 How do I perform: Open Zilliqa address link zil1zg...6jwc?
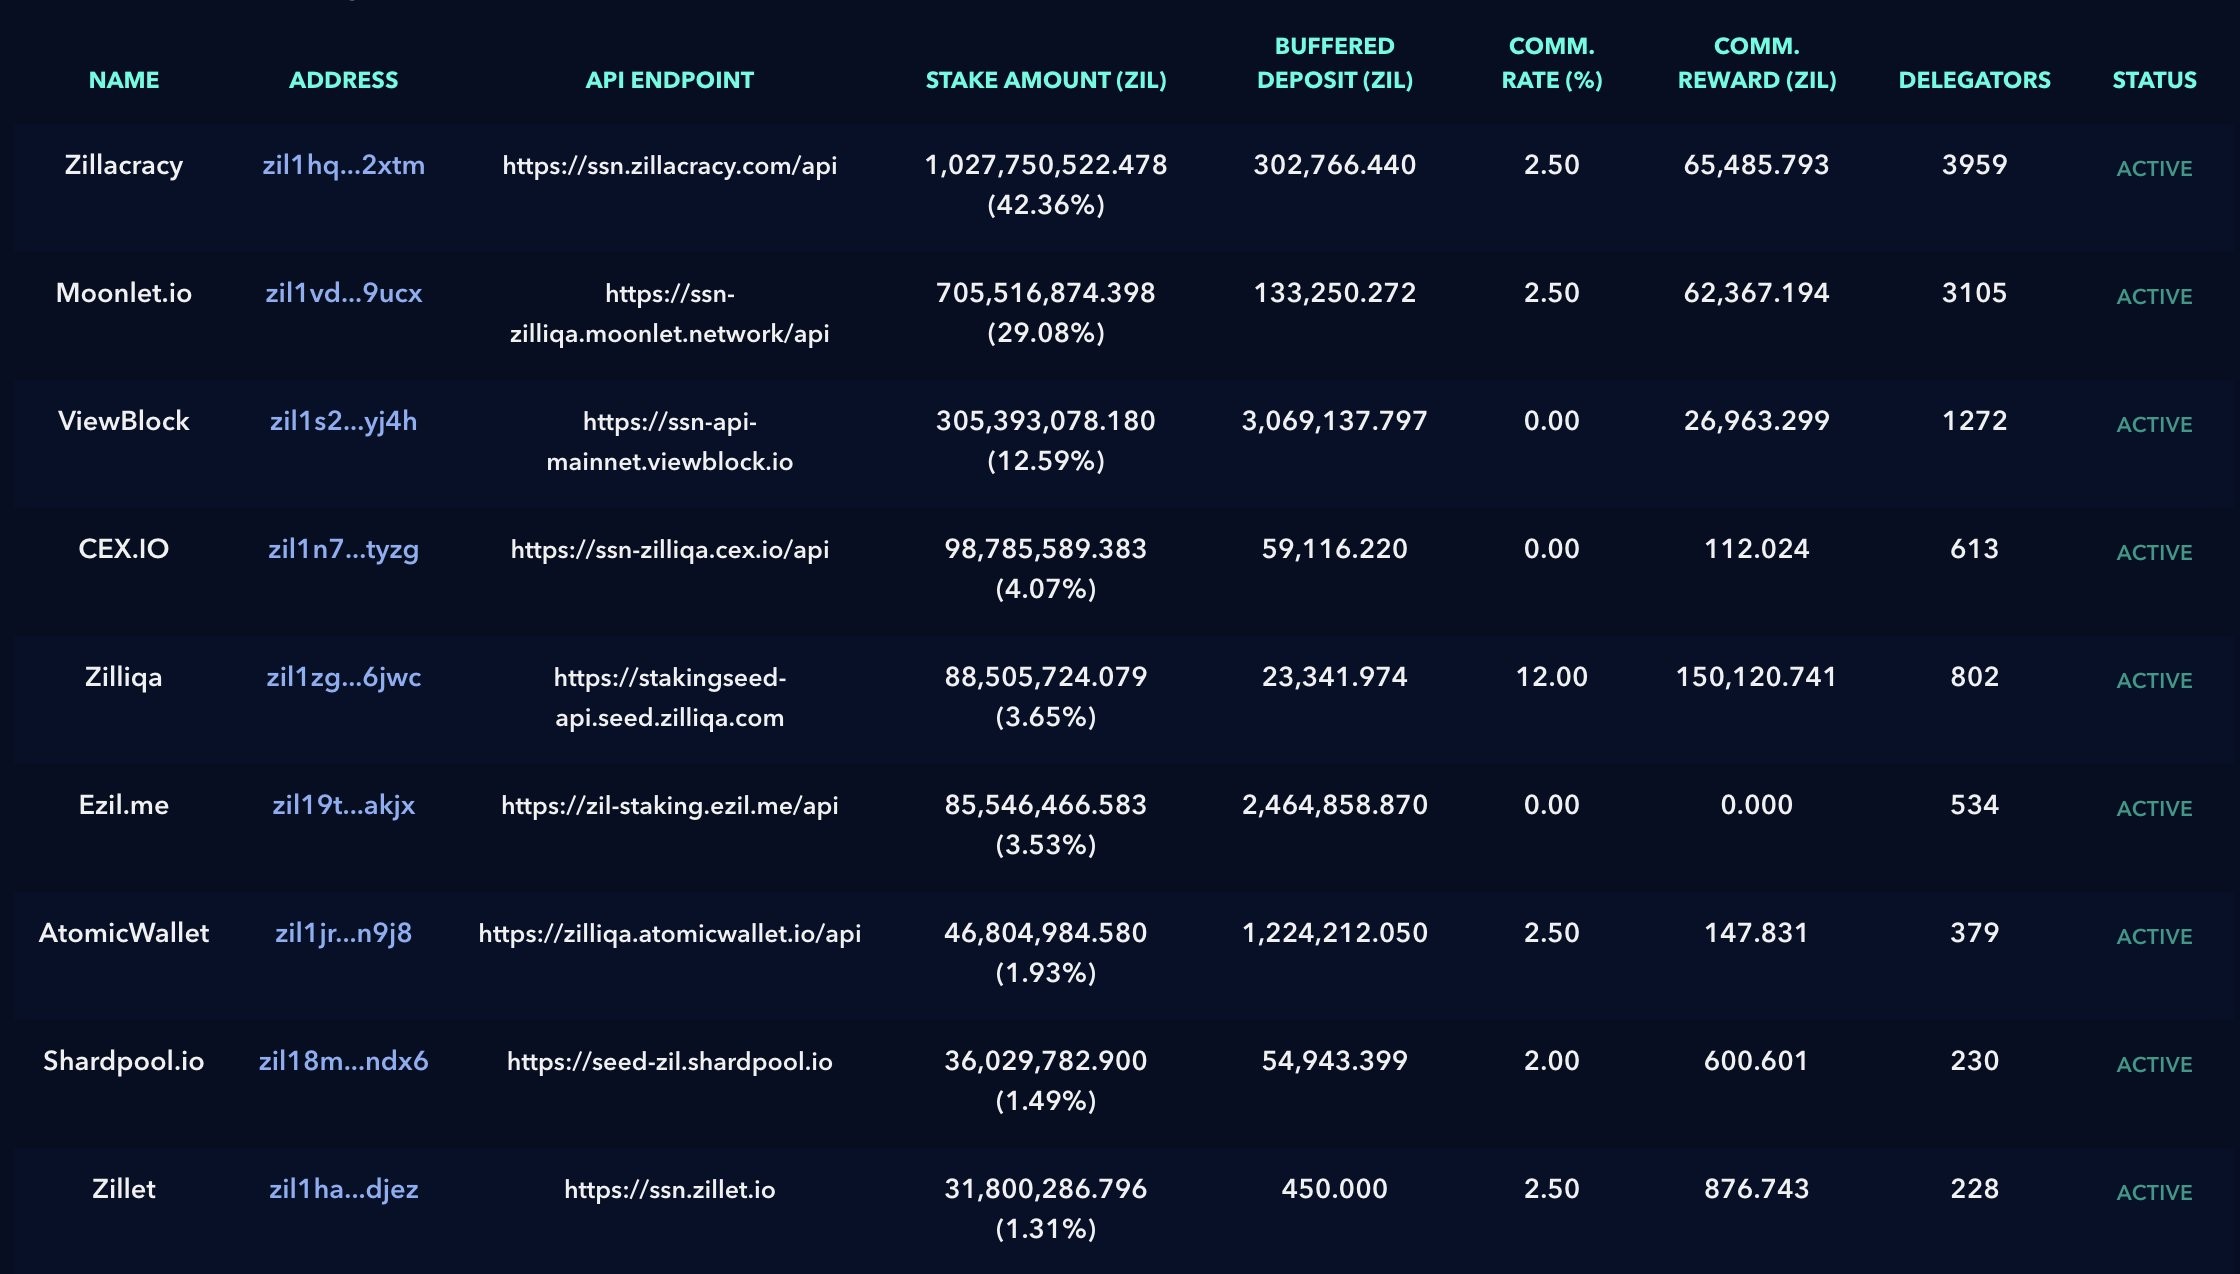click(x=343, y=677)
